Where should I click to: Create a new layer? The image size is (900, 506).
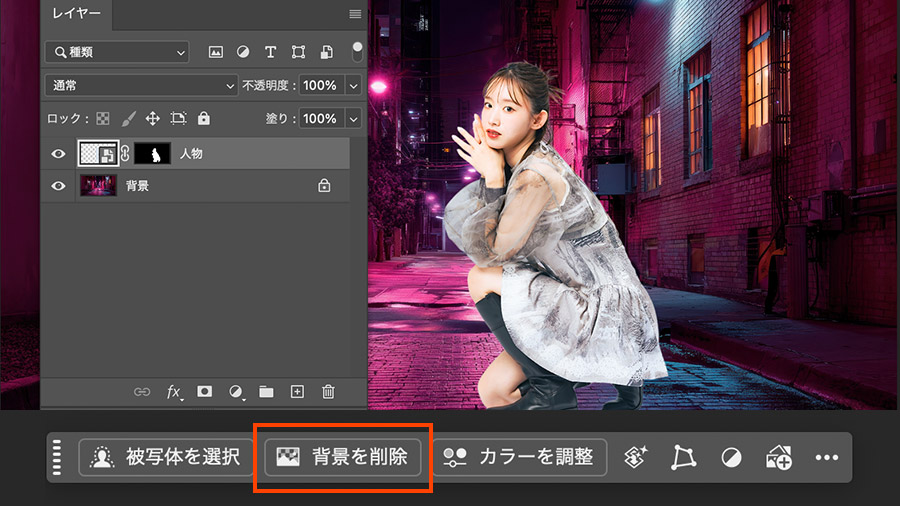click(x=297, y=392)
